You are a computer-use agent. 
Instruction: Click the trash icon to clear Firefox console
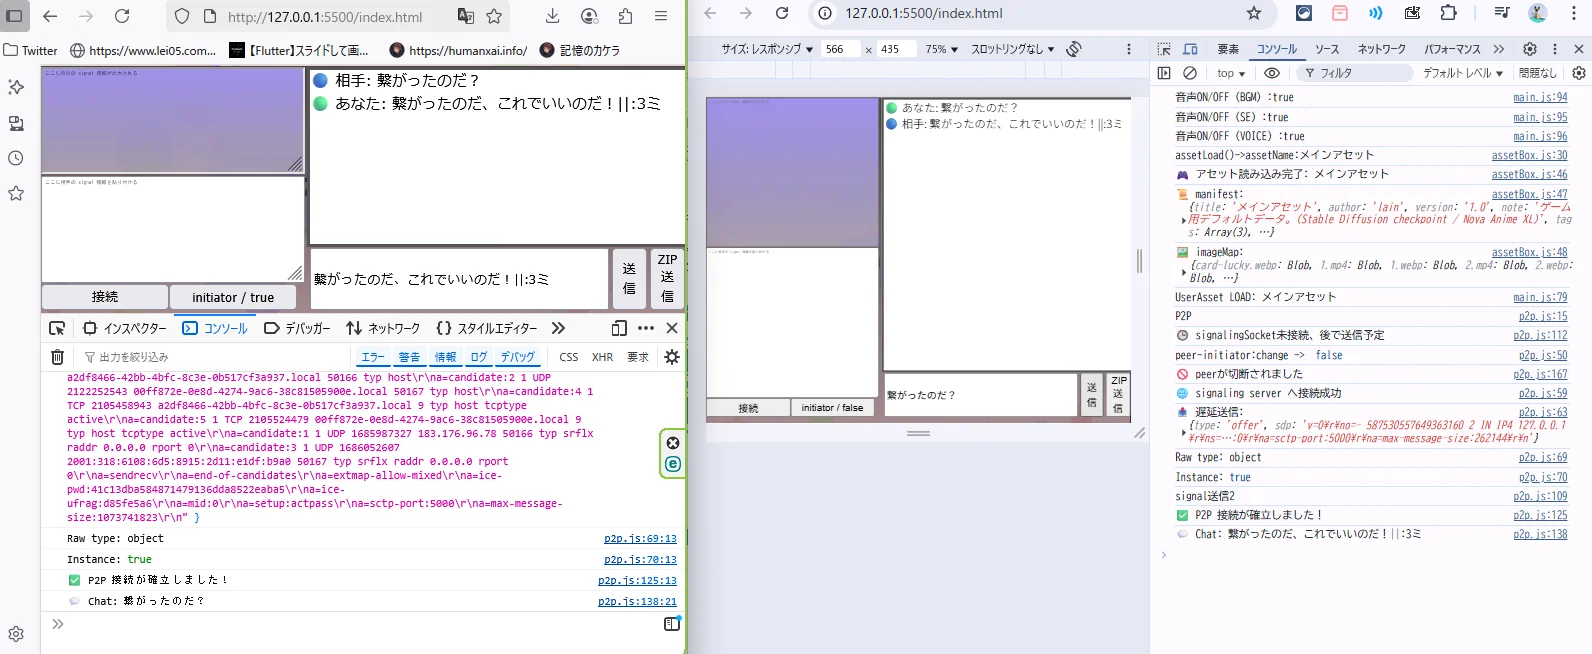point(57,357)
